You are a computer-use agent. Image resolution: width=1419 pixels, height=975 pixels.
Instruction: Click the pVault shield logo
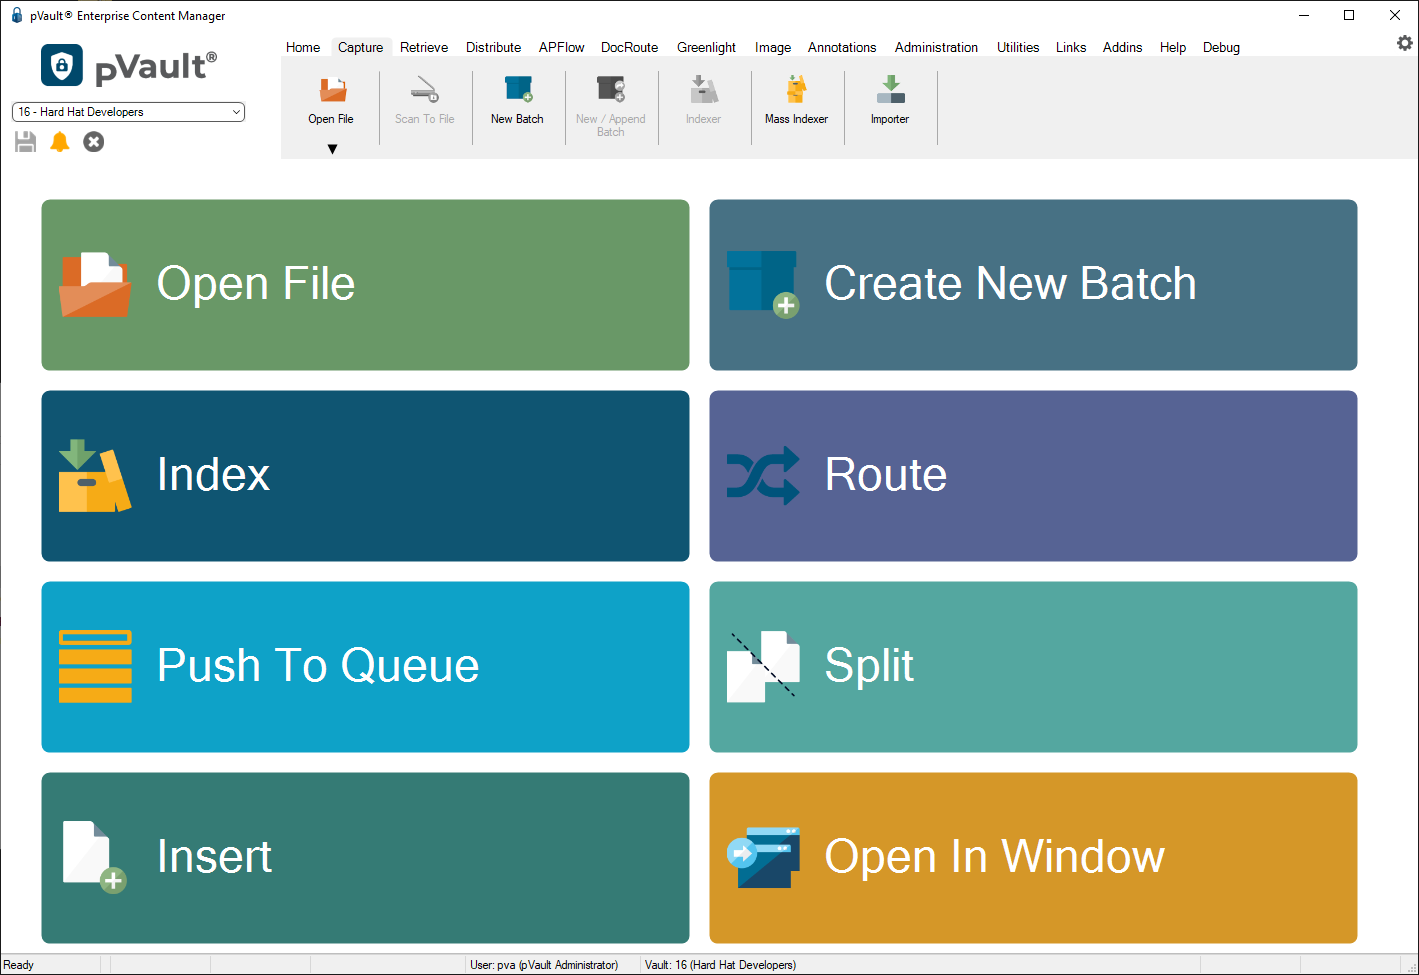click(62, 66)
